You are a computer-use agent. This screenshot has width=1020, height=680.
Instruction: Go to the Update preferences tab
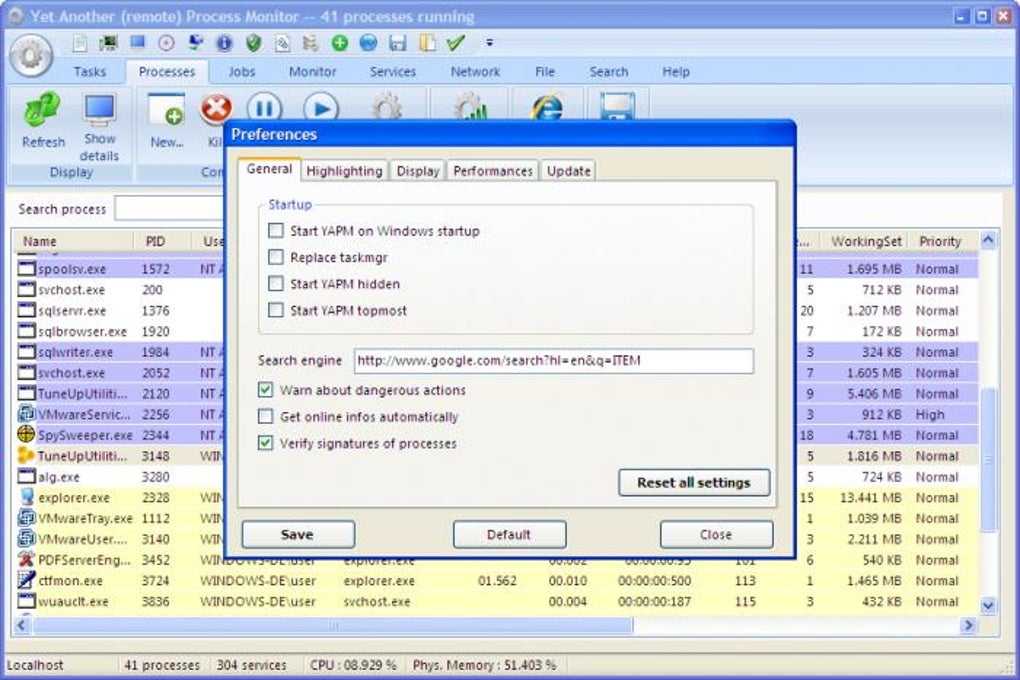(569, 171)
